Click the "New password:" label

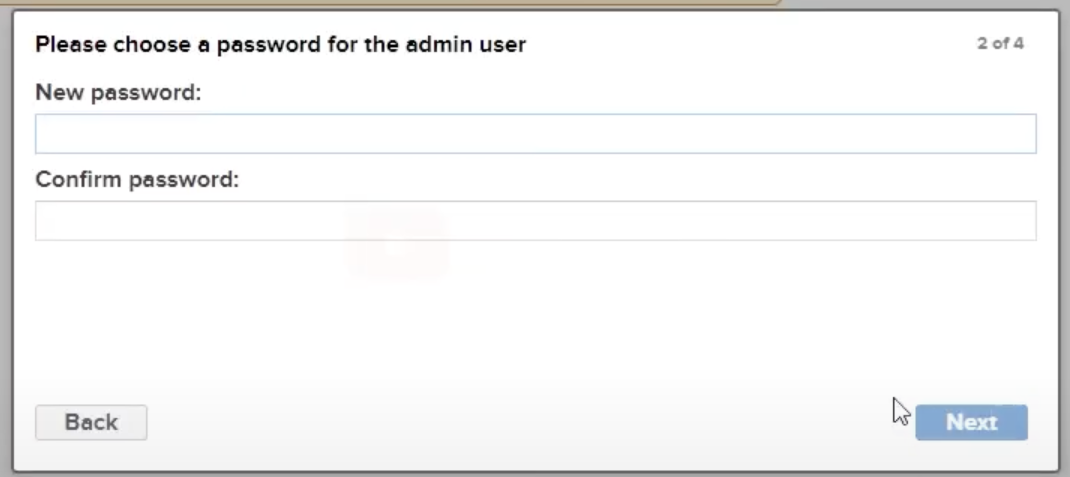[119, 93]
